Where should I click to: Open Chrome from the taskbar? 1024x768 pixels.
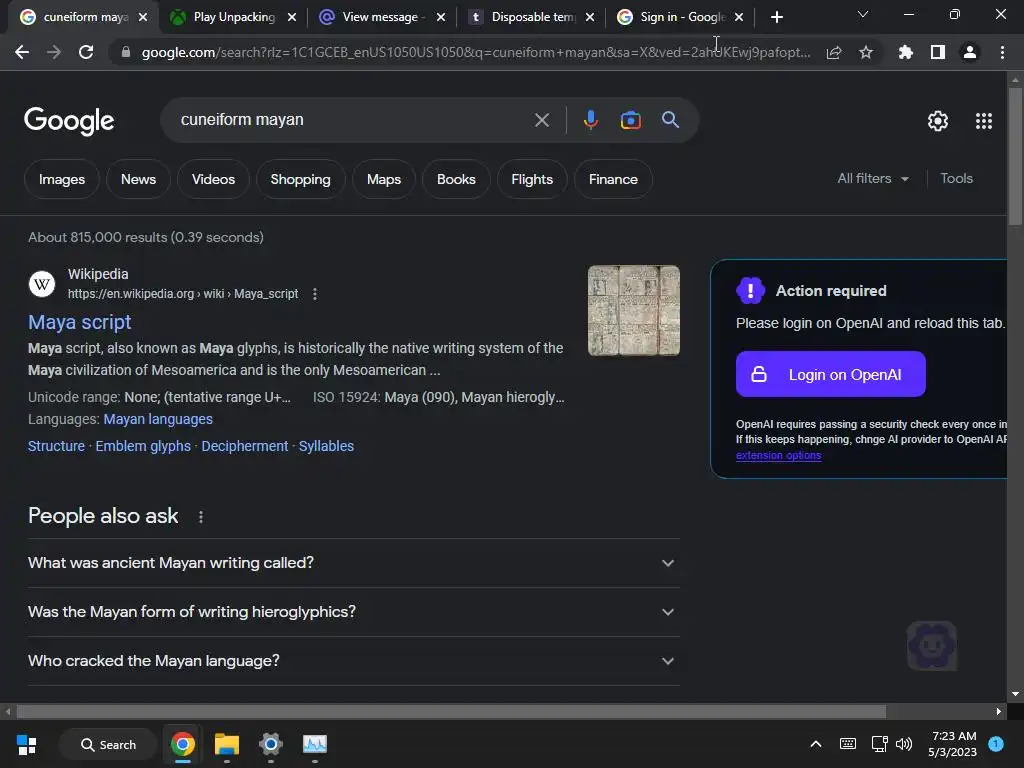click(x=183, y=744)
